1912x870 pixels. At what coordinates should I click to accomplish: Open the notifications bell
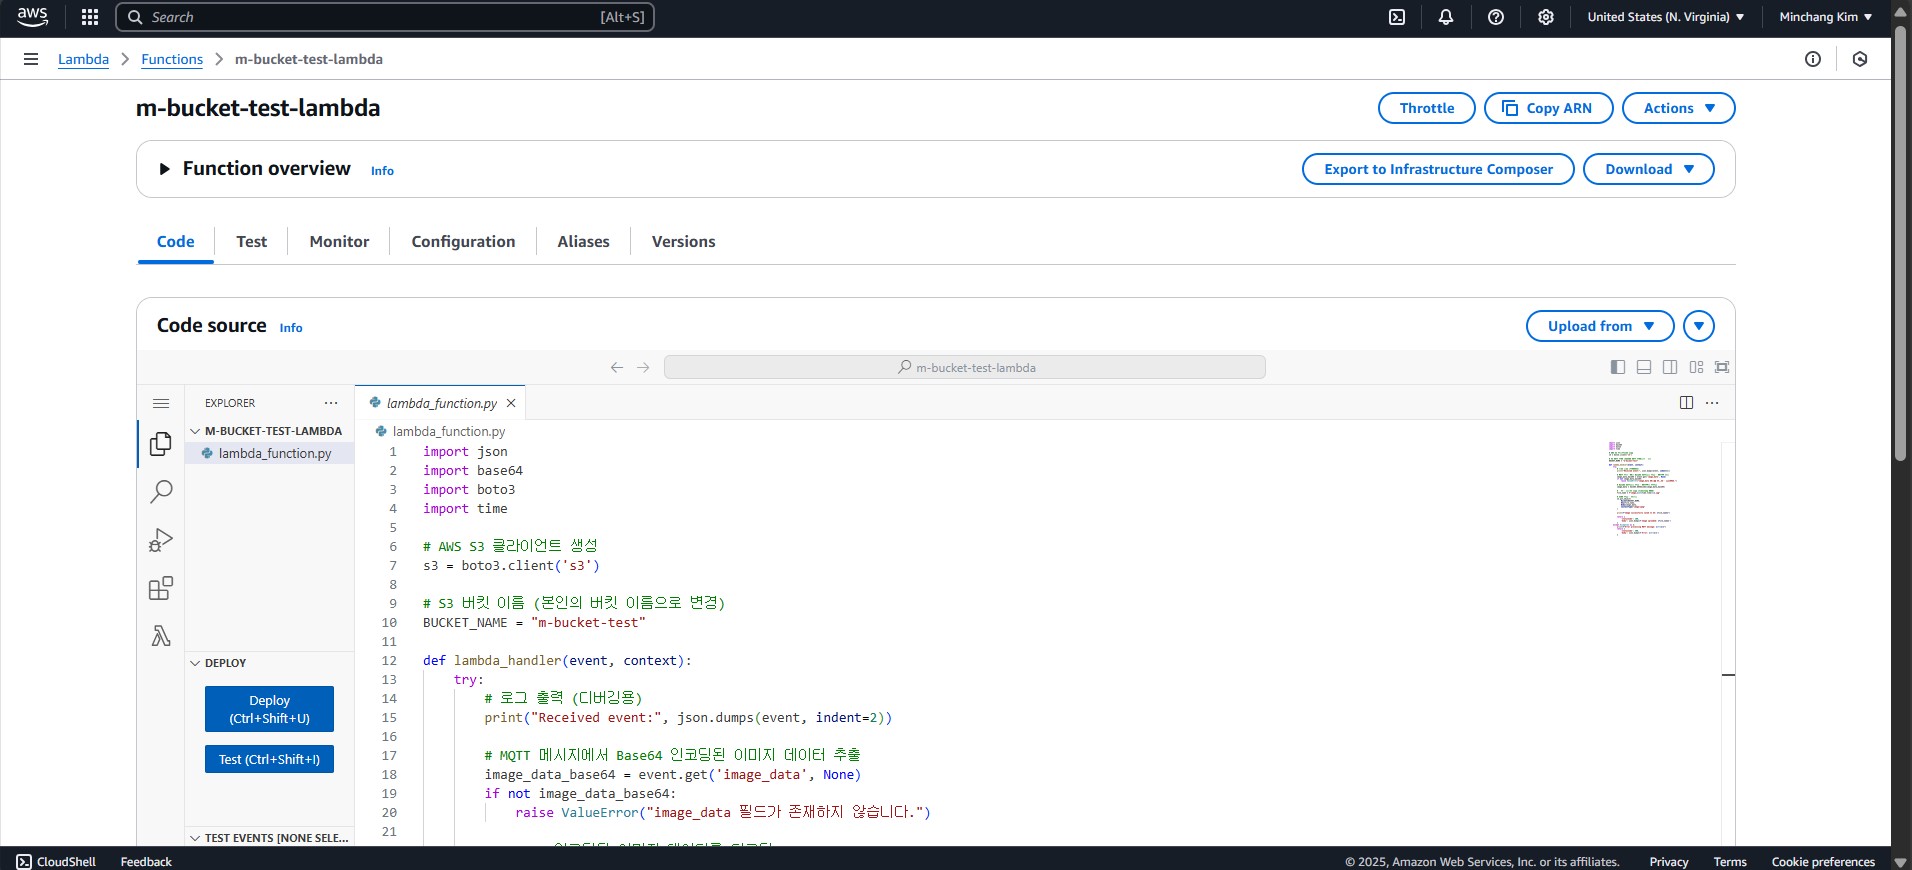point(1446,17)
